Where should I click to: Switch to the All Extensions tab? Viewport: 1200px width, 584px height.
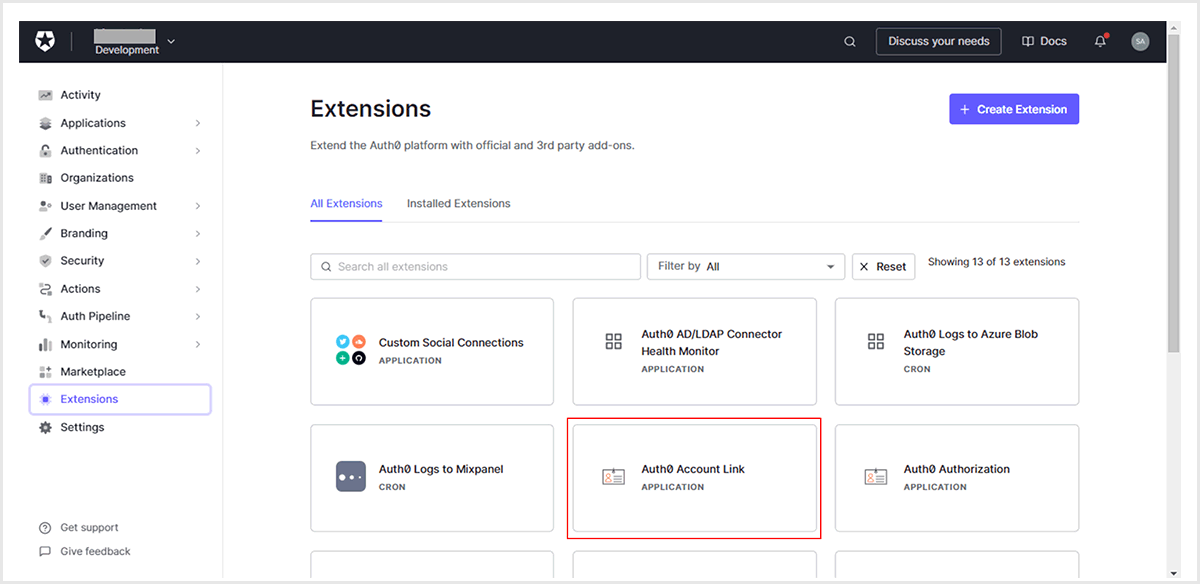pos(346,203)
